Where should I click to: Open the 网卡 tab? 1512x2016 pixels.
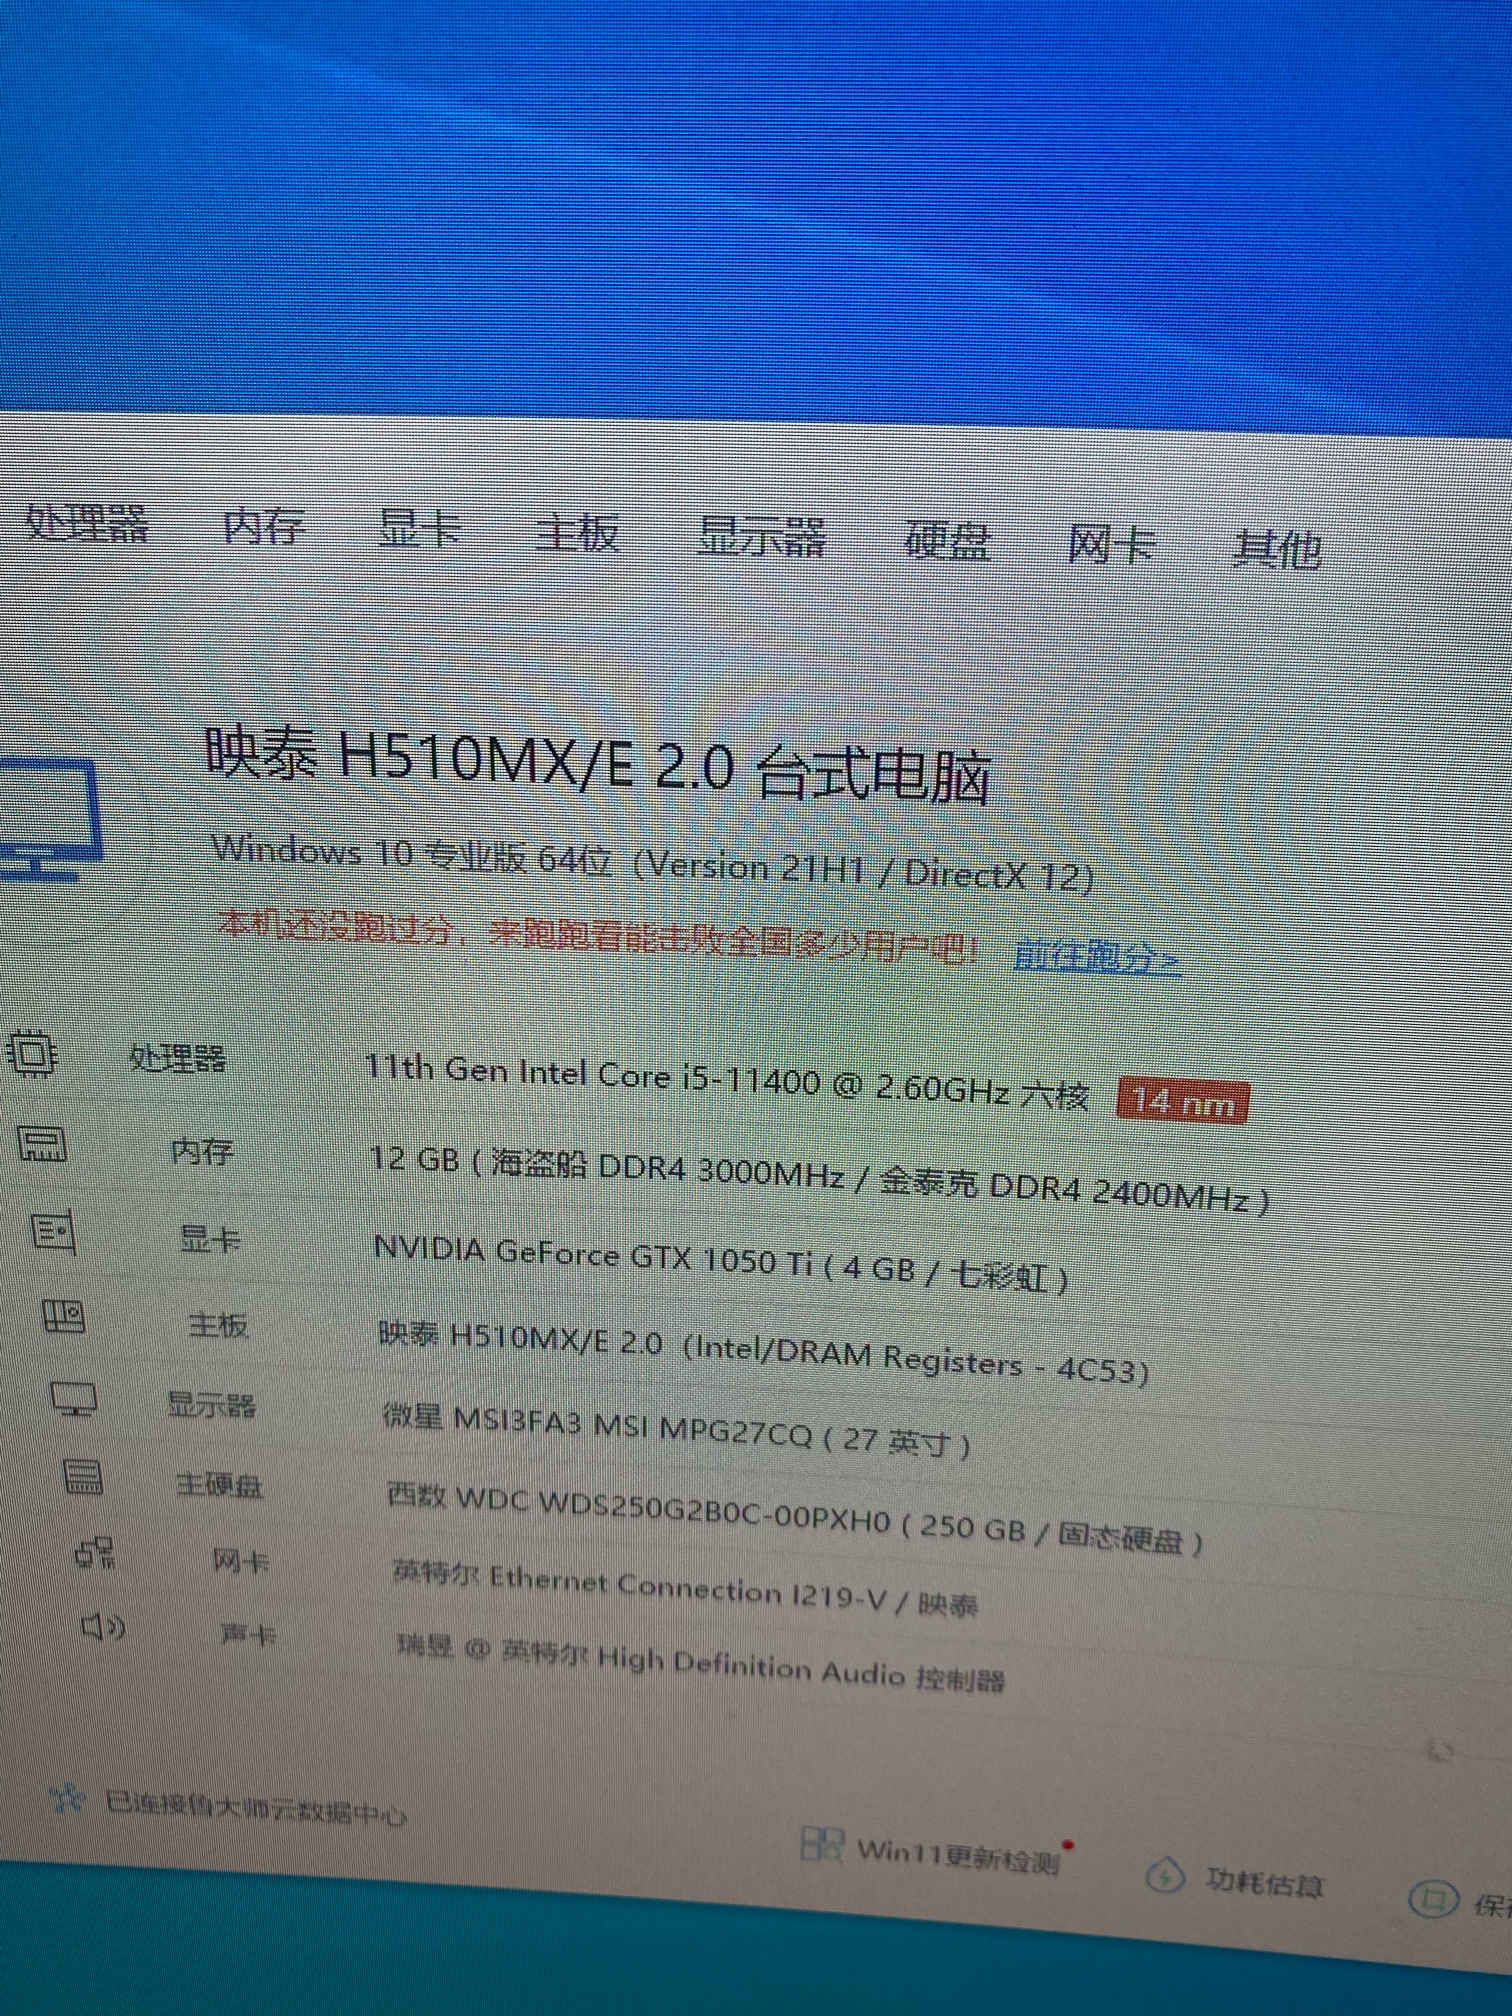click(x=1112, y=545)
